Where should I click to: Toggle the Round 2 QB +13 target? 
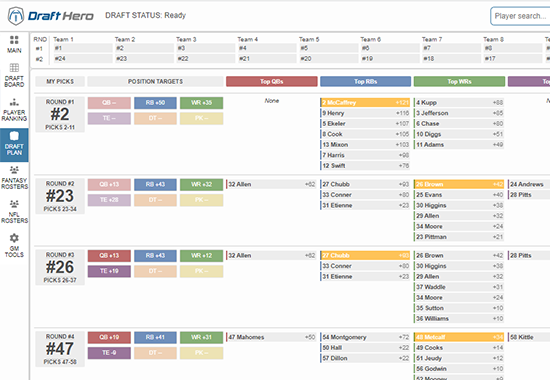(x=109, y=185)
